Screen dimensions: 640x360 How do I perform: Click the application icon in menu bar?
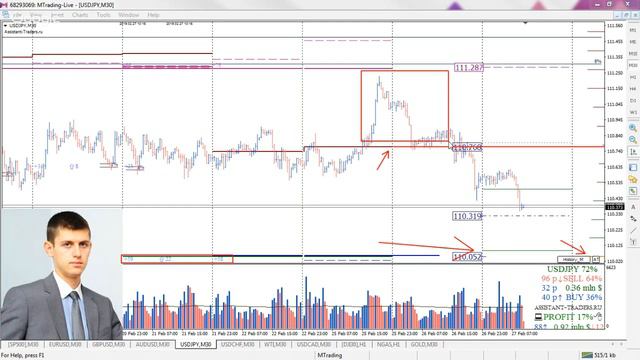5,15
